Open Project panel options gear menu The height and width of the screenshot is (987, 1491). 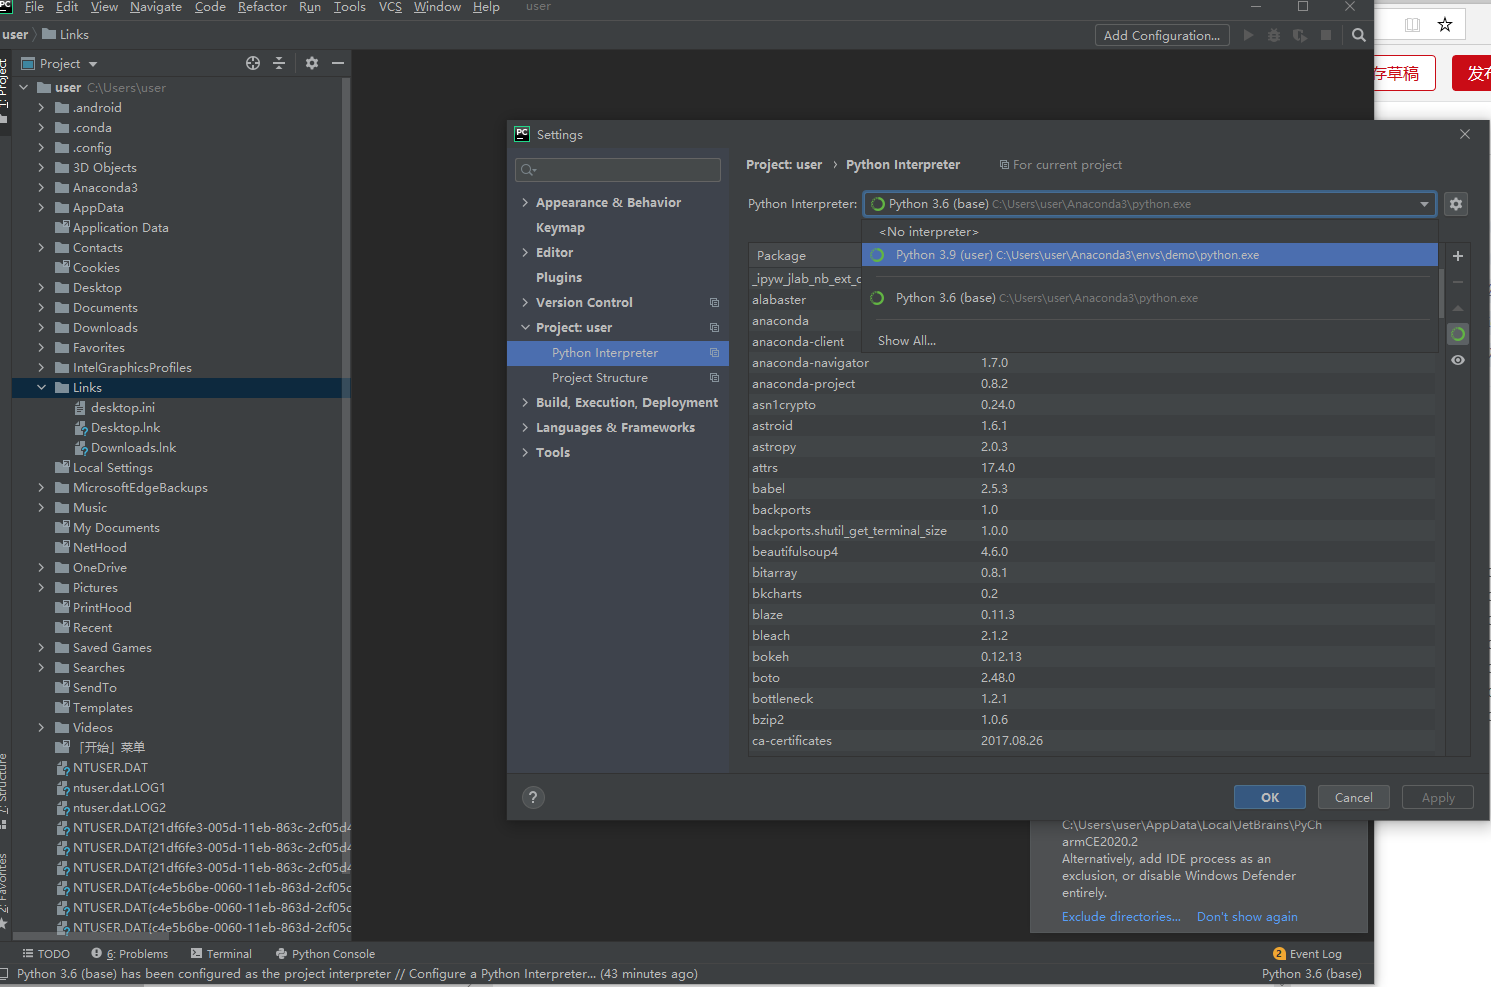tap(311, 62)
